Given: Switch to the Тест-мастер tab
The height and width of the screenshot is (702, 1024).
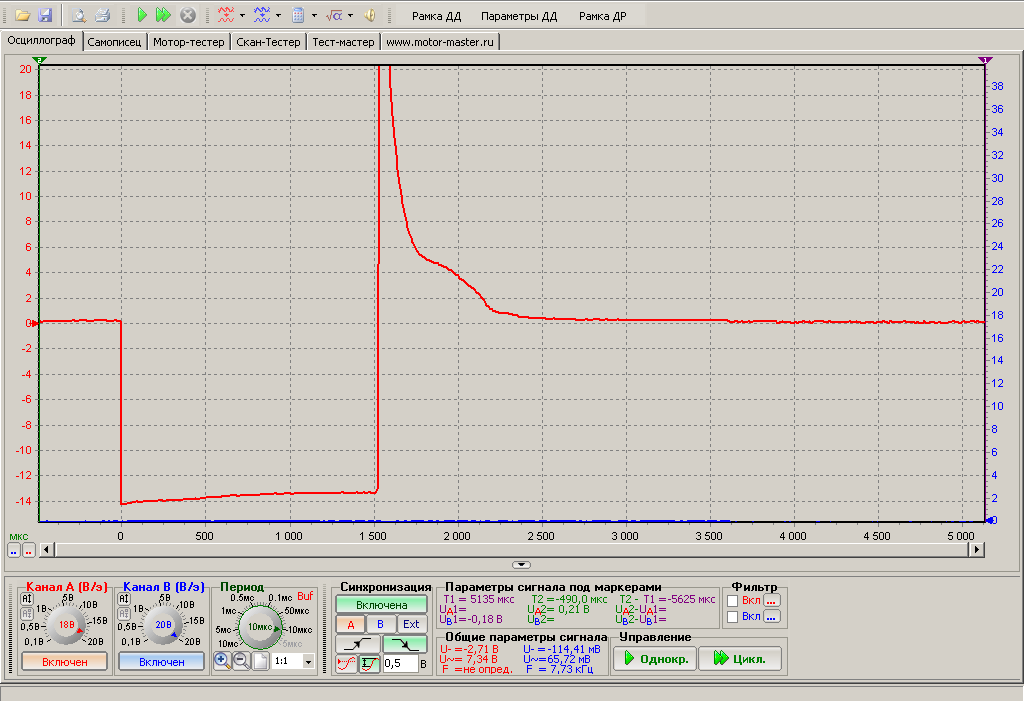Looking at the screenshot, I should 344,42.
